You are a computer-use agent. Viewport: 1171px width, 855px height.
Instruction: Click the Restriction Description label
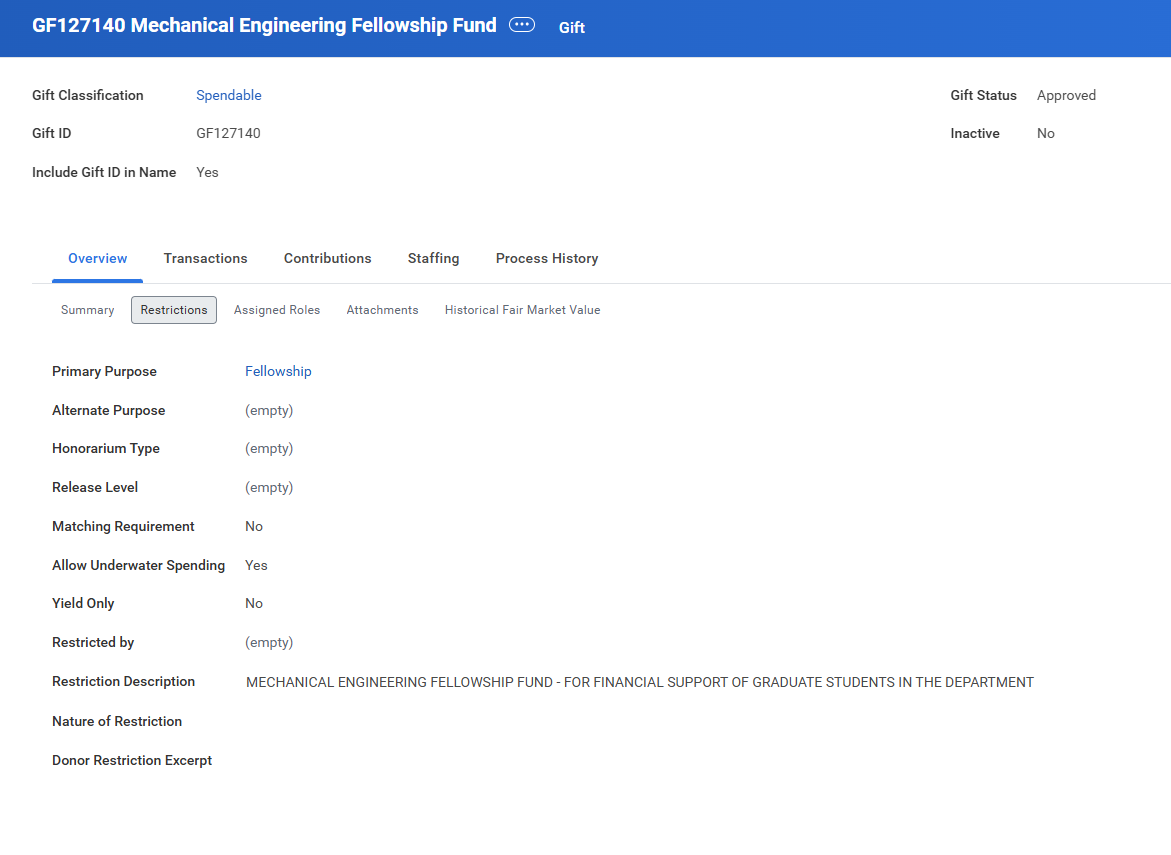(123, 681)
